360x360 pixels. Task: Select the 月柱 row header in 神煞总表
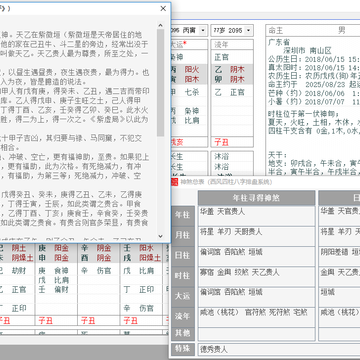click(x=182, y=235)
